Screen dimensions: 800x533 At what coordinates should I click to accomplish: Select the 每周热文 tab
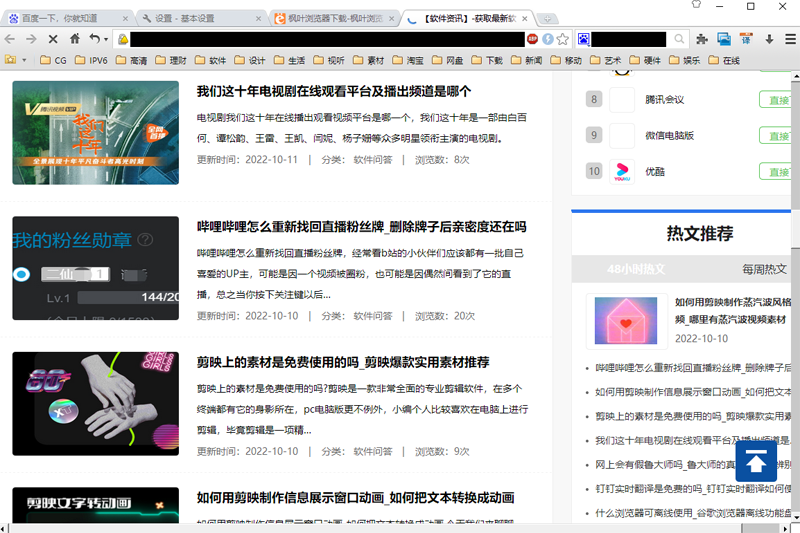764,269
